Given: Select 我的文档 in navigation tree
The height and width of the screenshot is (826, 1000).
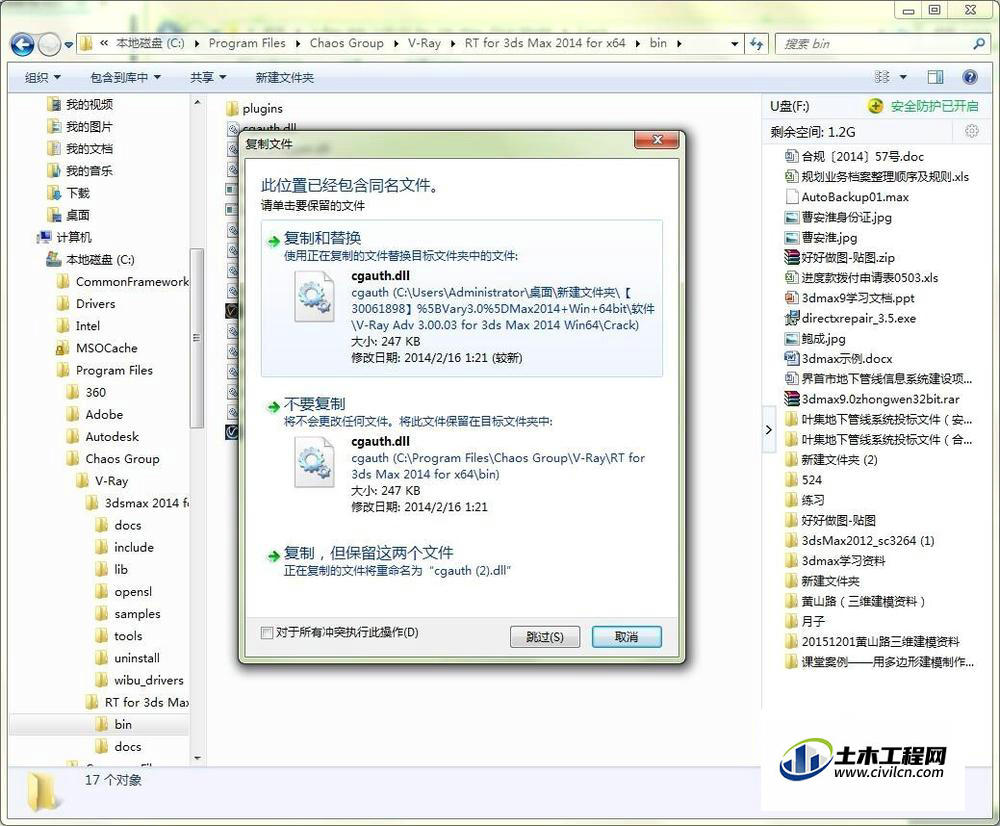Looking at the screenshot, I should 89,149.
